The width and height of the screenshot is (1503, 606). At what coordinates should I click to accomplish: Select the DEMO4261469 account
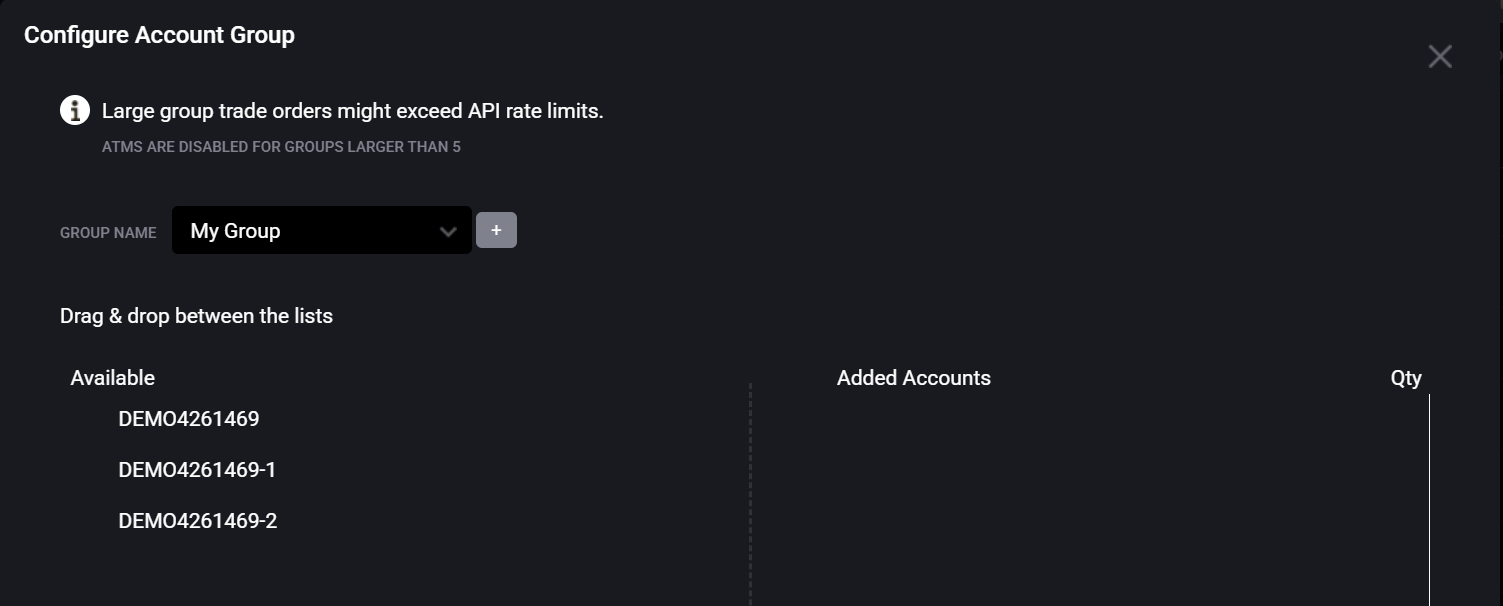(189, 419)
